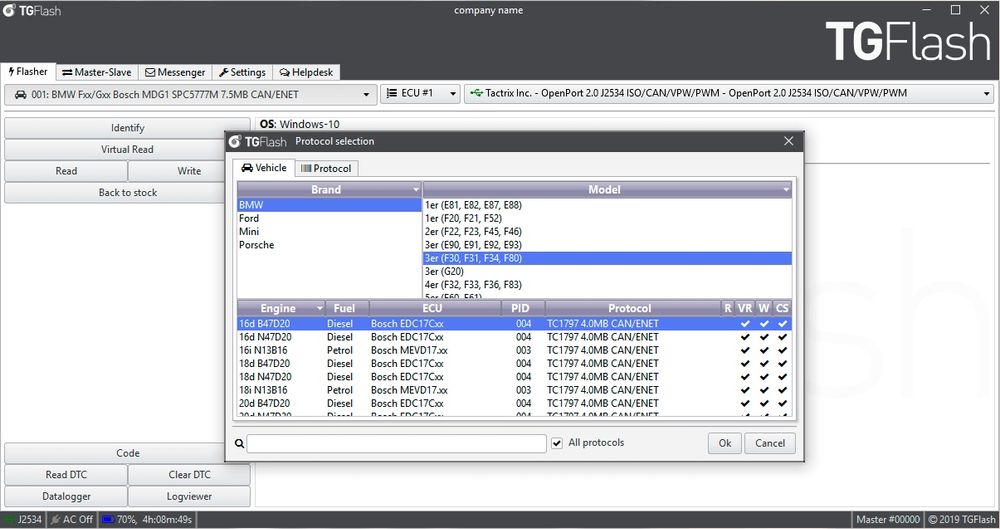
Task: Uncheck the All protocols checkbox
Action: [557, 443]
